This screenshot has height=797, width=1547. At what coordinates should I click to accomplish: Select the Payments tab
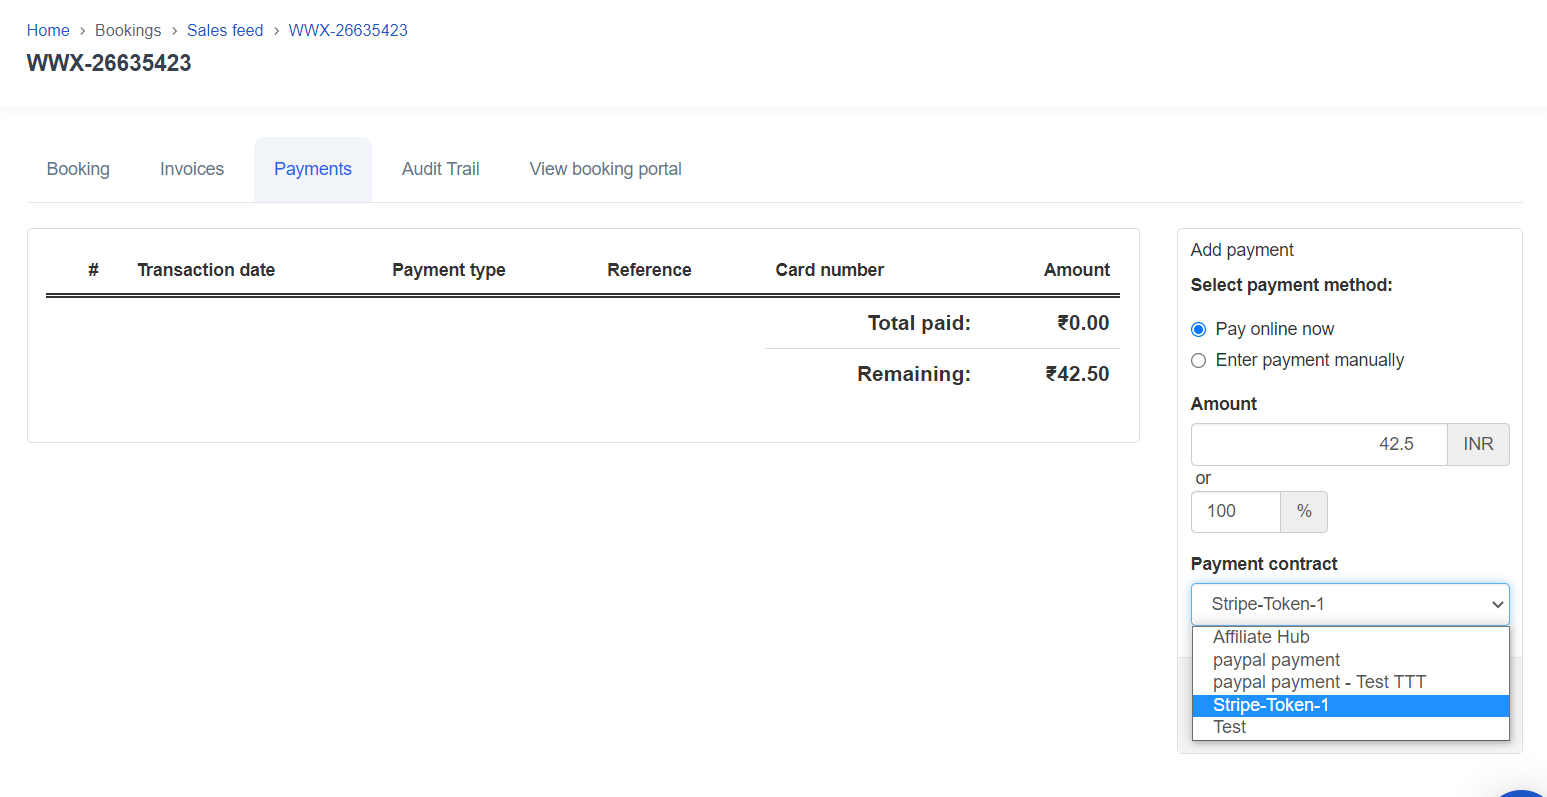click(313, 169)
